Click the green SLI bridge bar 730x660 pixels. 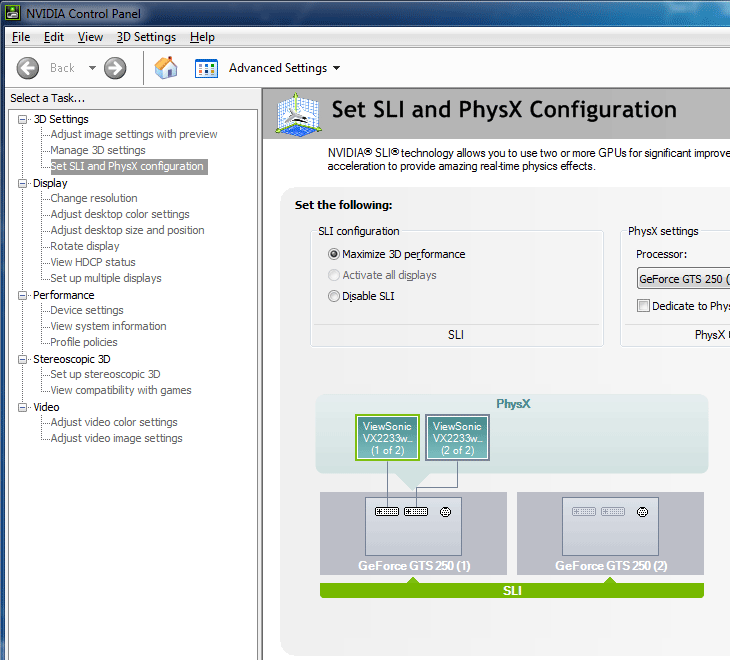(x=512, y=590)
